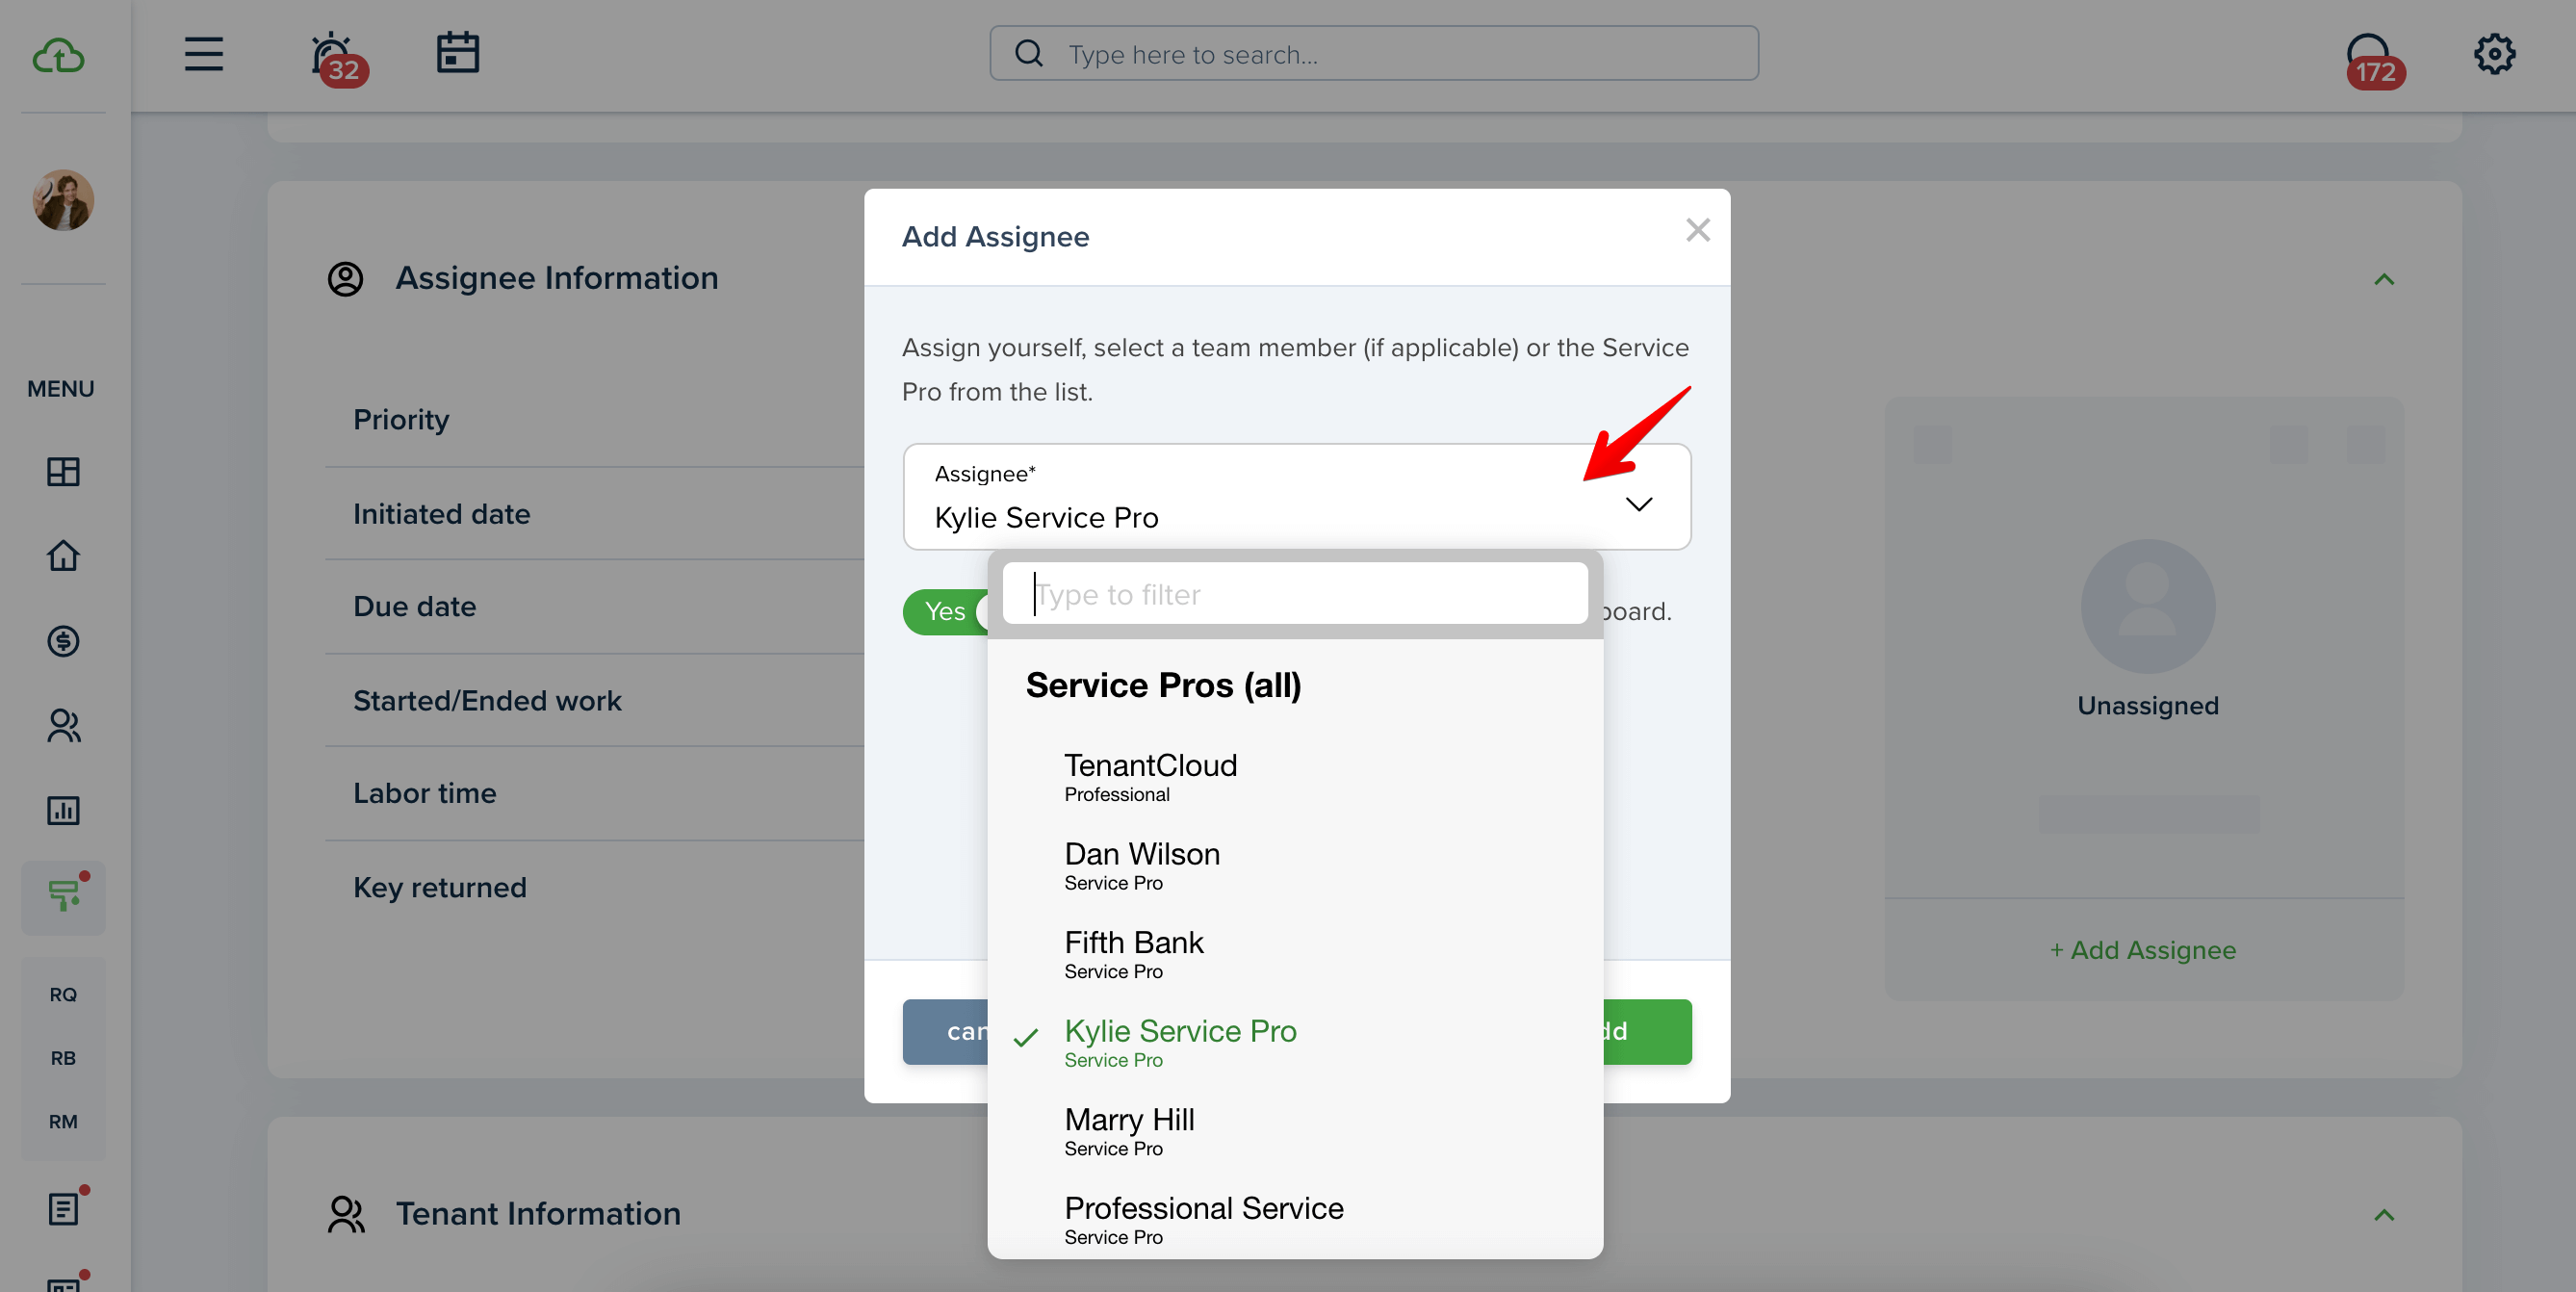The image size is (2576, 1292).
Task: Open the accounting dollar icon
Action: 63,640
